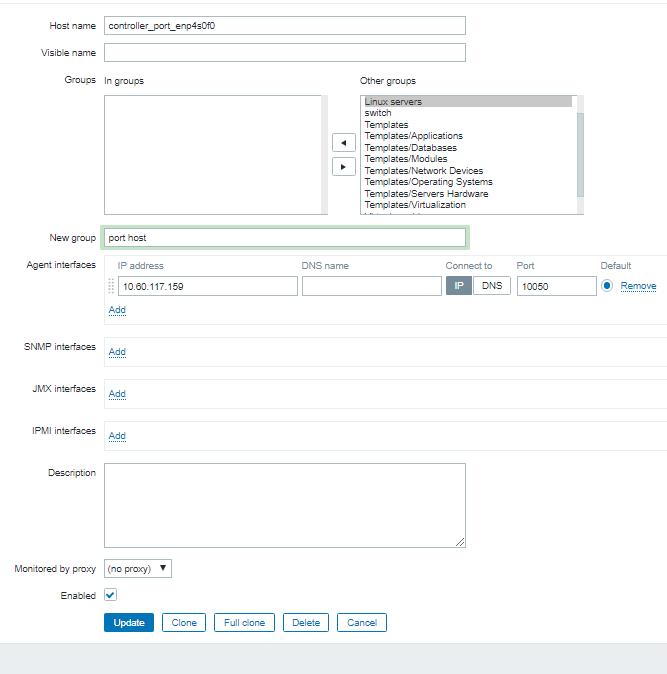
Task: Delete this host
Action: (x=306, y=623)
